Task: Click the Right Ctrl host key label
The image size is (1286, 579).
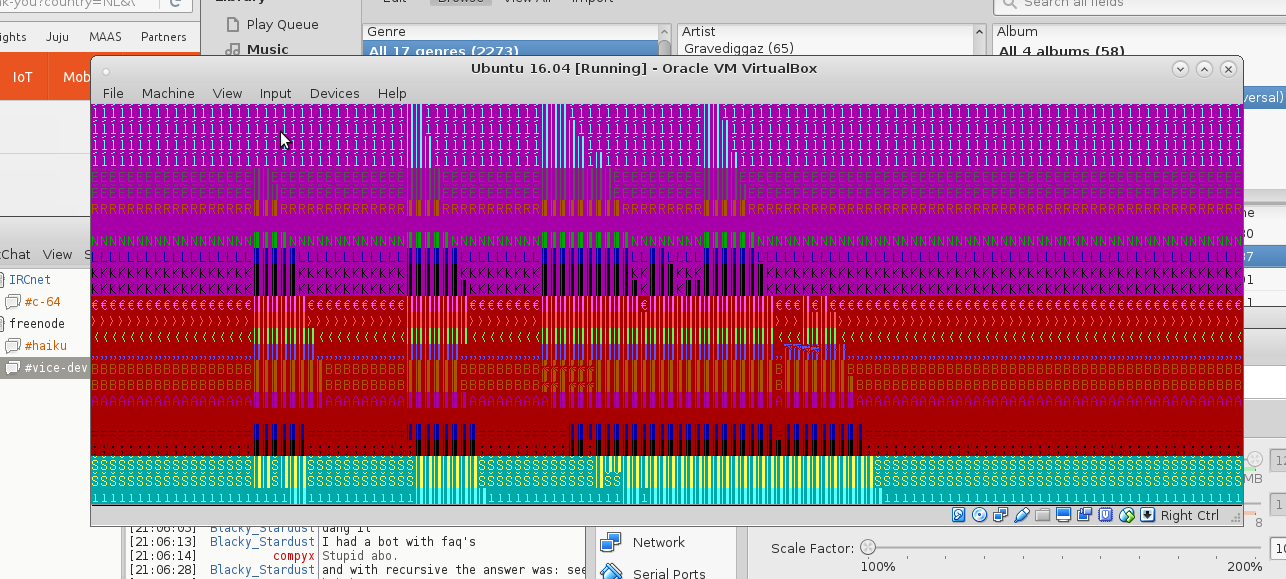Action: pos(1190,515)
